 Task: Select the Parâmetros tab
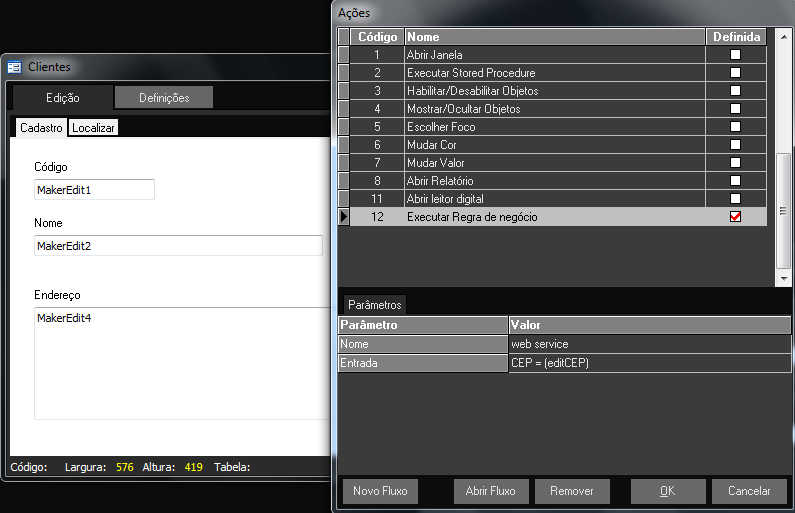375,304
